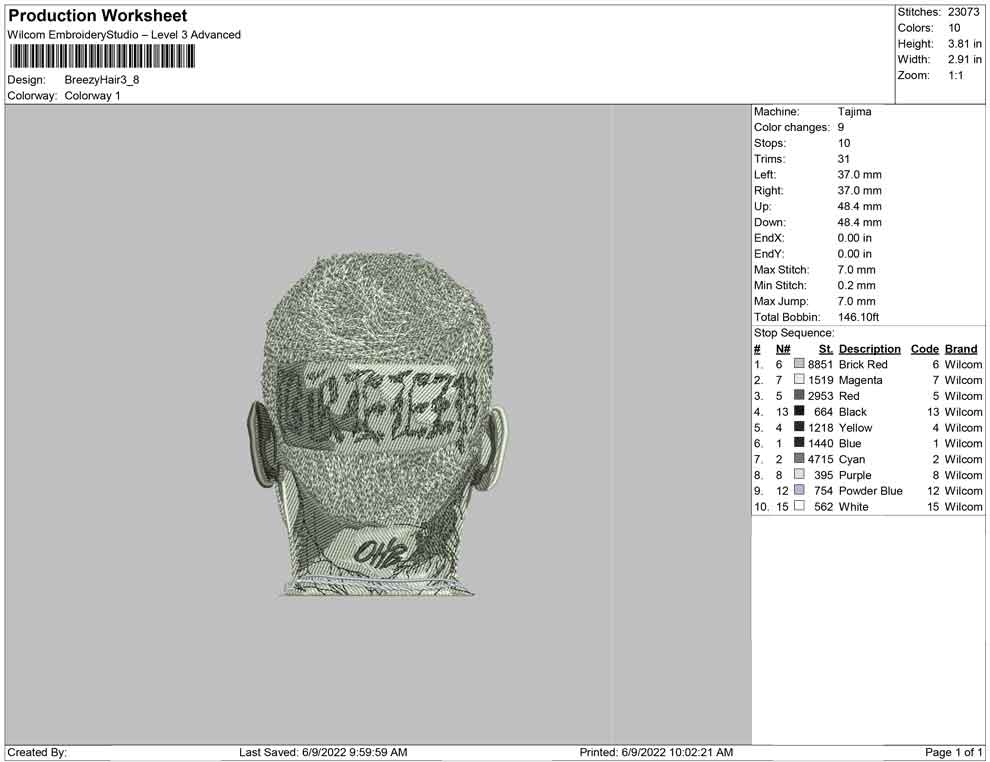Click the Black thread color swatch

pyautogui.click(x=799, y=412)
